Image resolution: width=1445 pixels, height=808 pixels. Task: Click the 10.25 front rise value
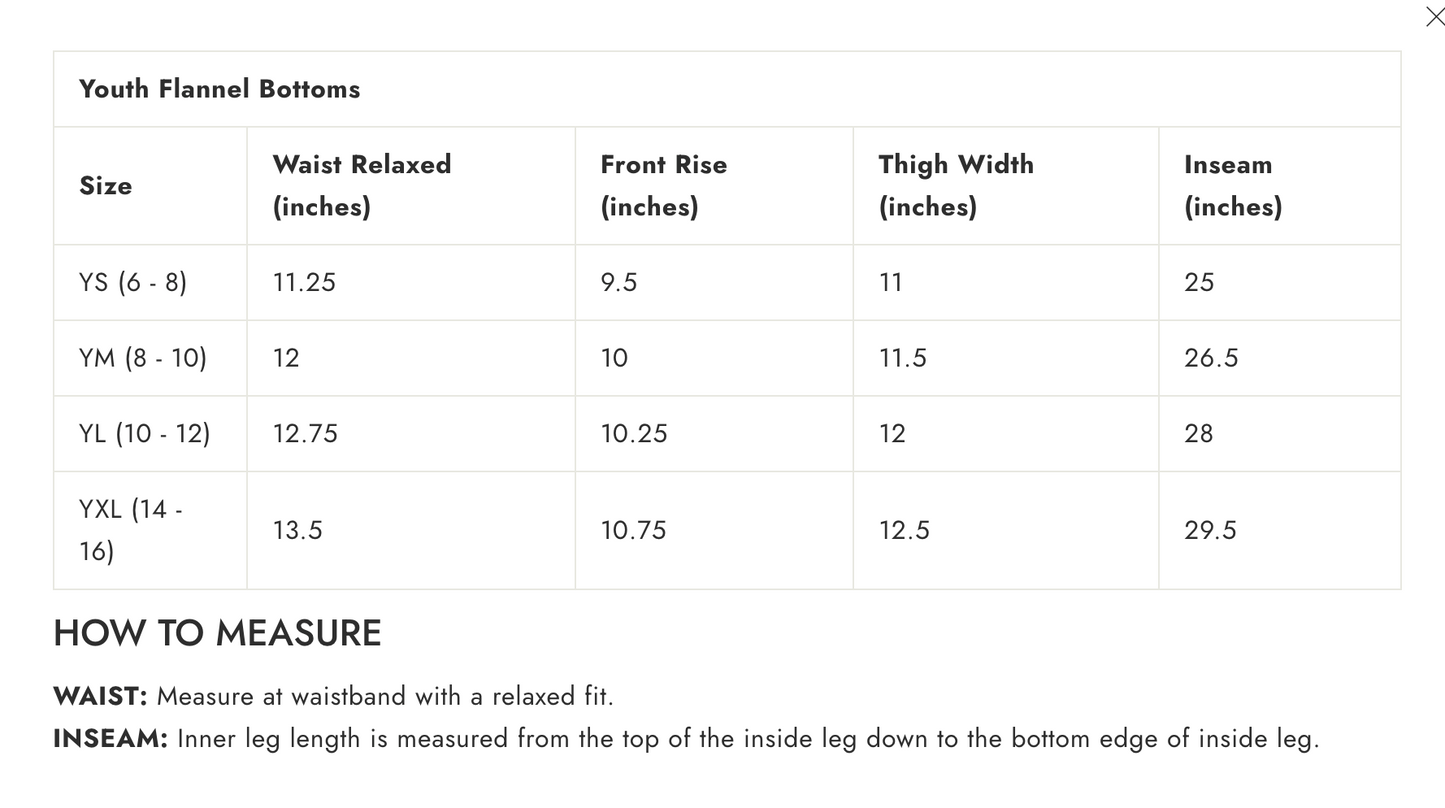click(634, 434)
